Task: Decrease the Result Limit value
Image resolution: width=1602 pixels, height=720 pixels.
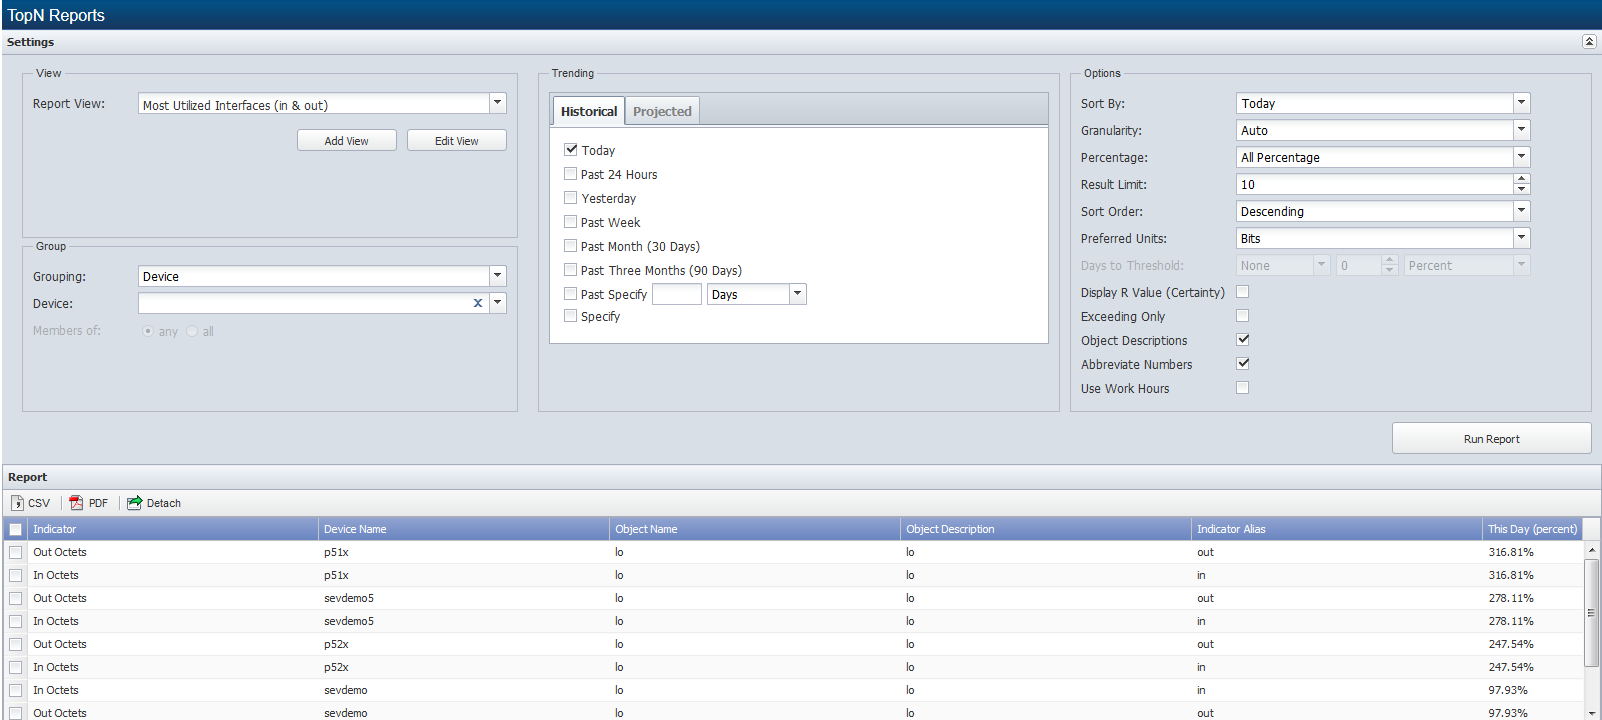Action: pos(1522,189)
